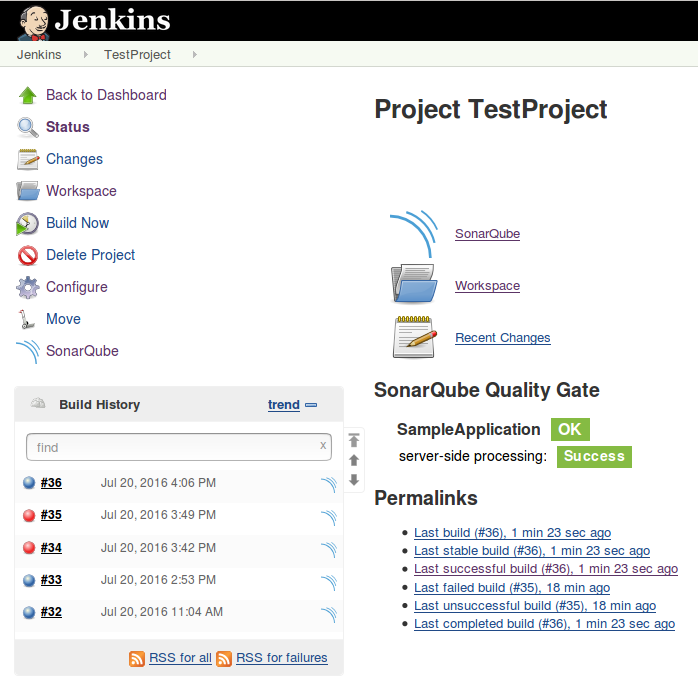Go Back to Dashboard
This screenshot has width=698, height=682.
[106, 95]
